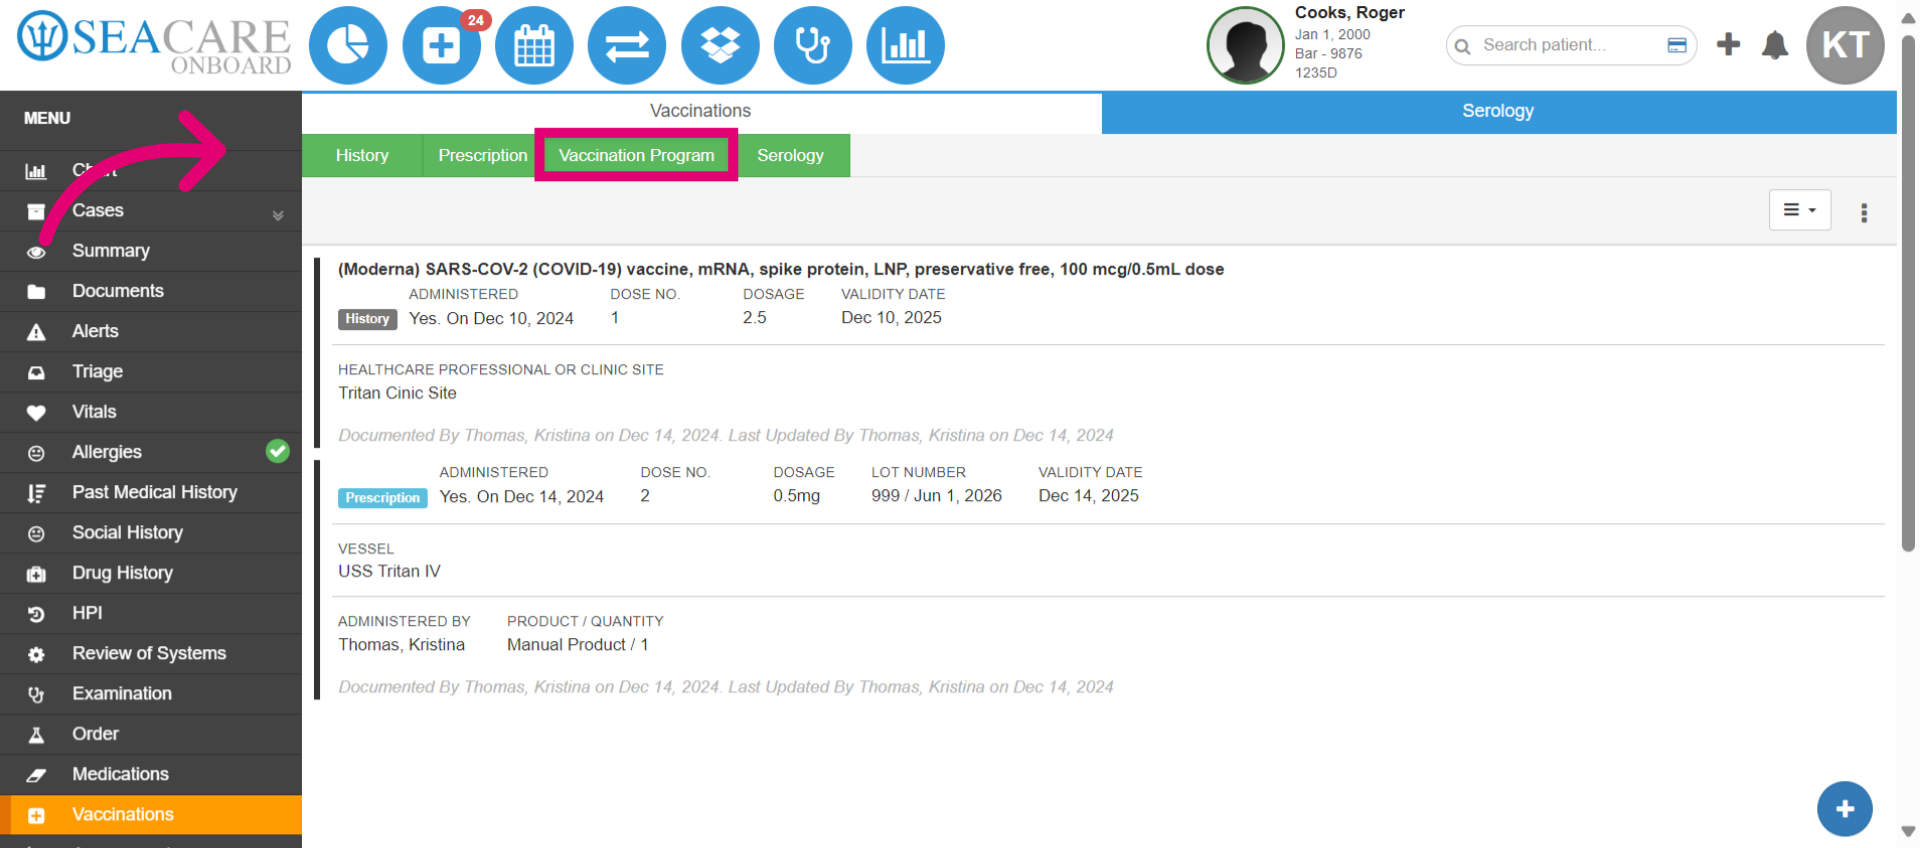This screenshot has height=848, width=1920.
Task: Select the Prescription sub-tab
Action: coord(482,155)
